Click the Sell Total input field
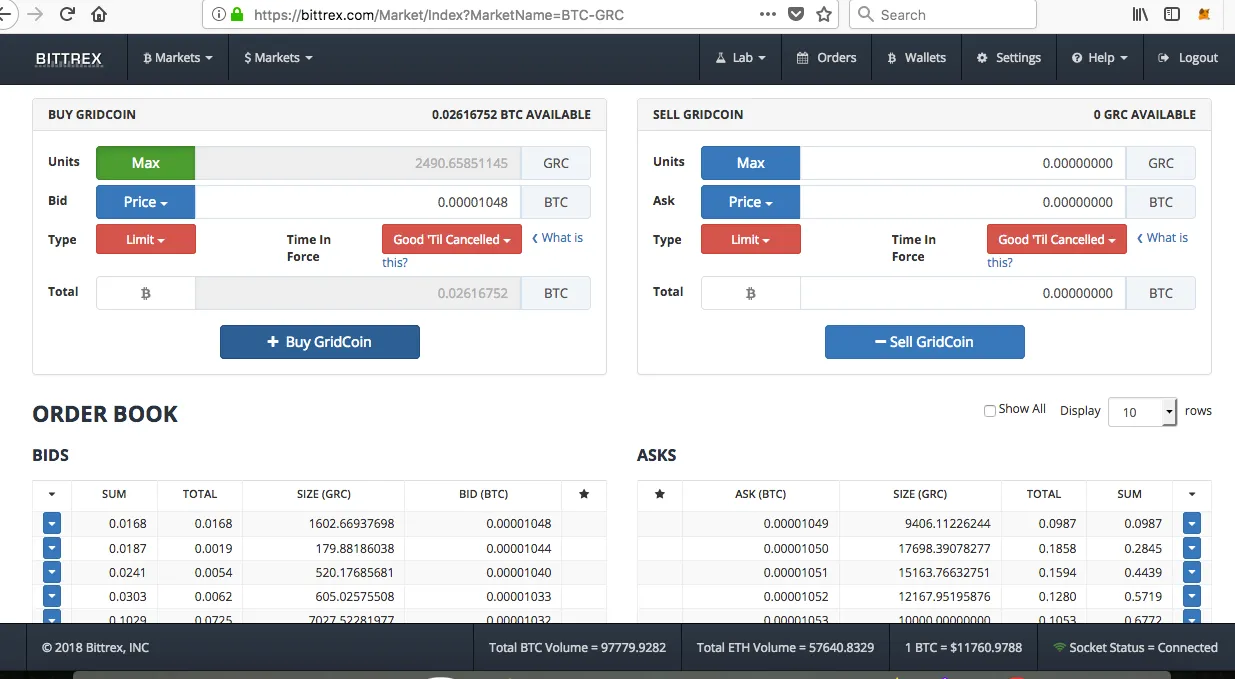The height and width of the screenshot is (679, 1235). [x=963, y=293]
